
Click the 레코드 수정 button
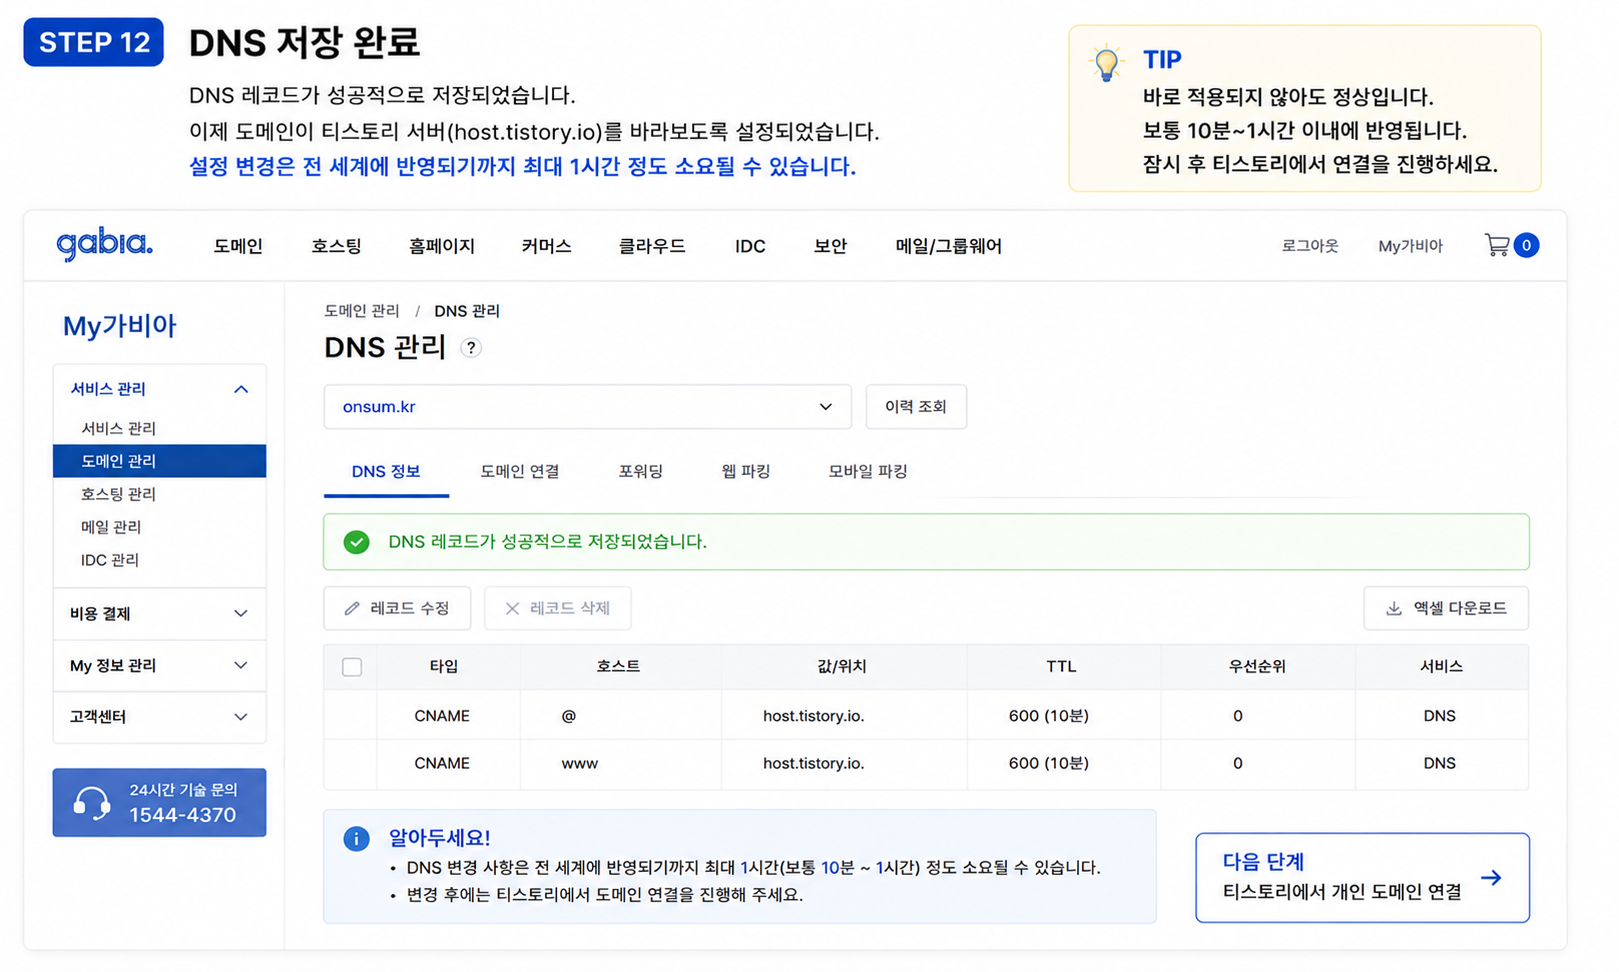pos(397,608)
